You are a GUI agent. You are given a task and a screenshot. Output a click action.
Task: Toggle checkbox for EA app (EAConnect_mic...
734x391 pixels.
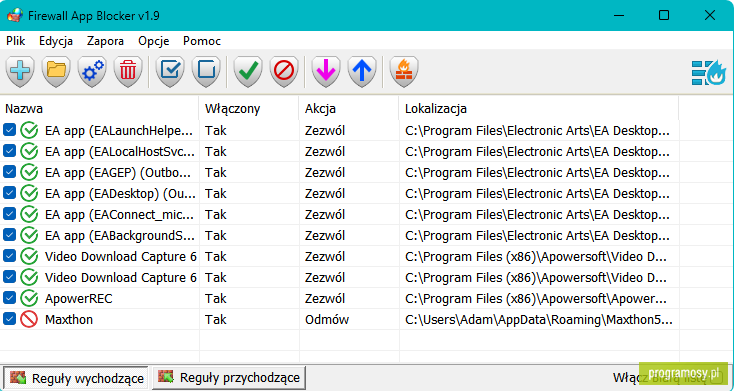click(x=9, y=214)
